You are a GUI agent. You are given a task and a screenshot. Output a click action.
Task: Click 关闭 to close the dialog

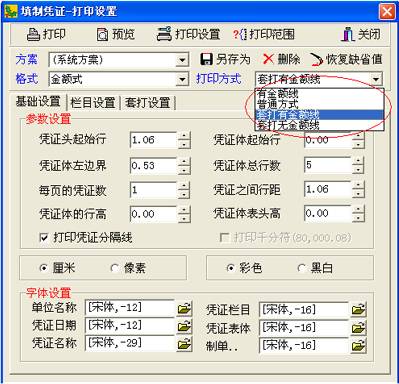(x=361, y=34)
